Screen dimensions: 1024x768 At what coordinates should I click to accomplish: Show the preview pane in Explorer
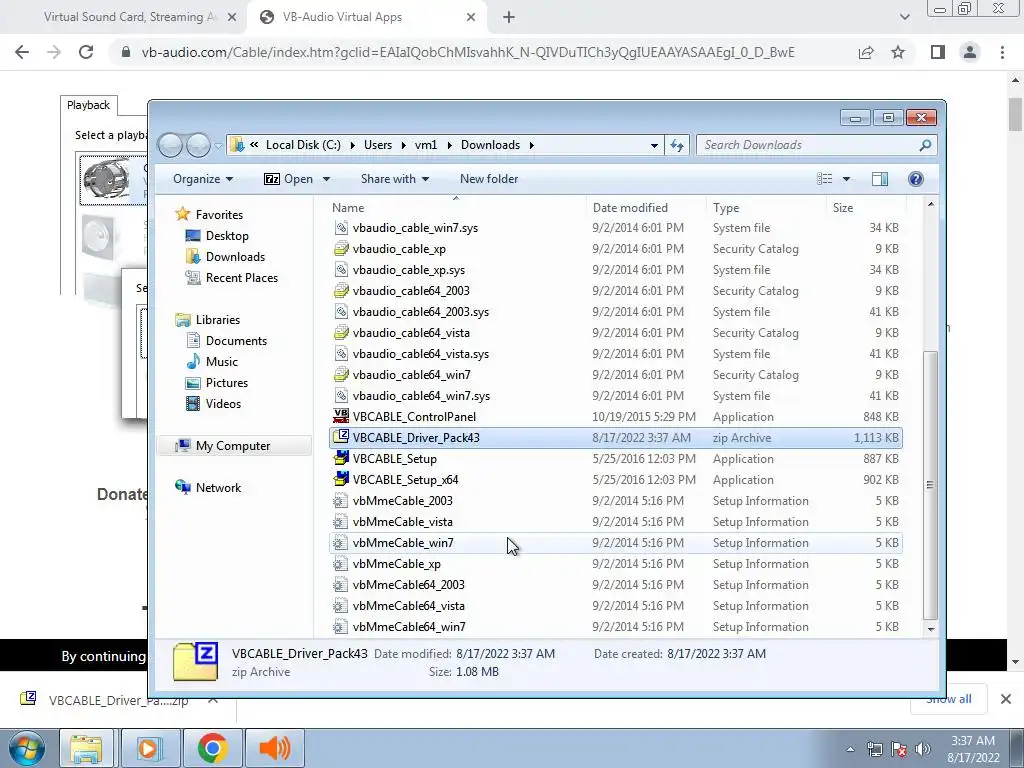pos(880,179)
